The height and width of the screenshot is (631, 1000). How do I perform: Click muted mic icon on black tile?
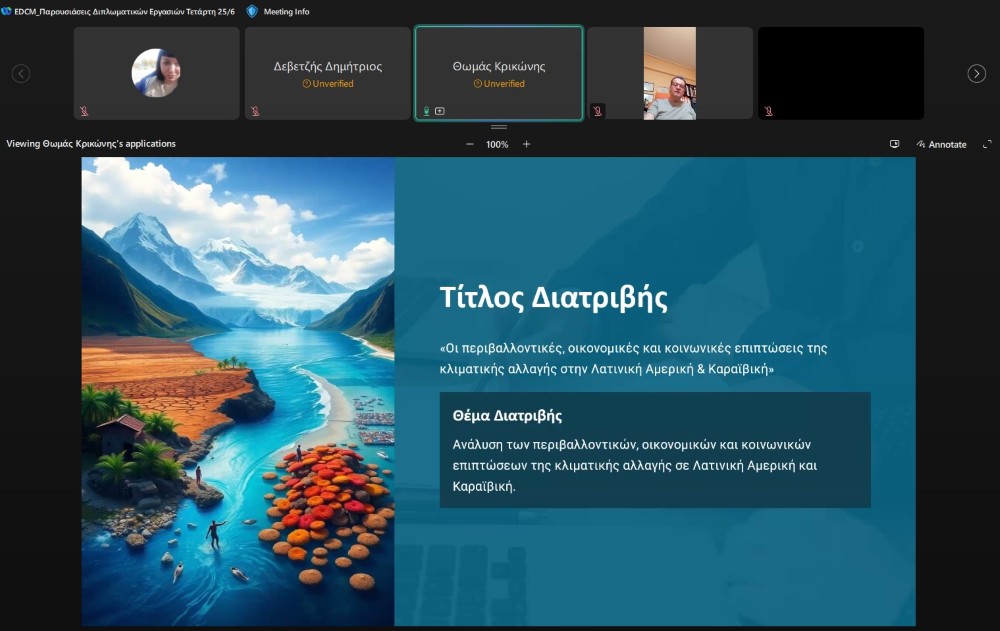(x=768, y=111)
